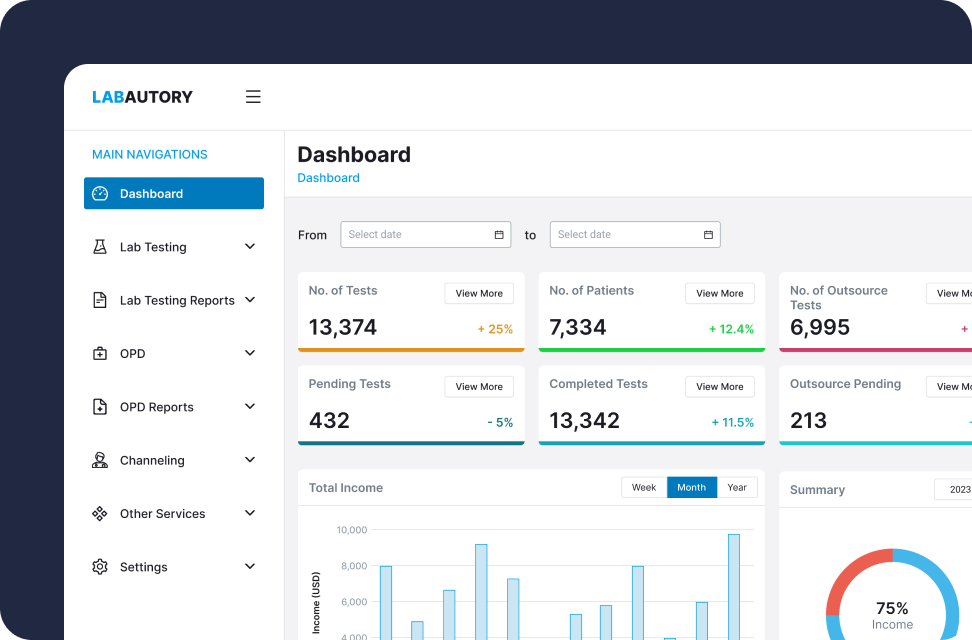The height and width of the screenshot is (640, 972).
Task: Open the Settings gear icon
Action: tap(100, 566)
